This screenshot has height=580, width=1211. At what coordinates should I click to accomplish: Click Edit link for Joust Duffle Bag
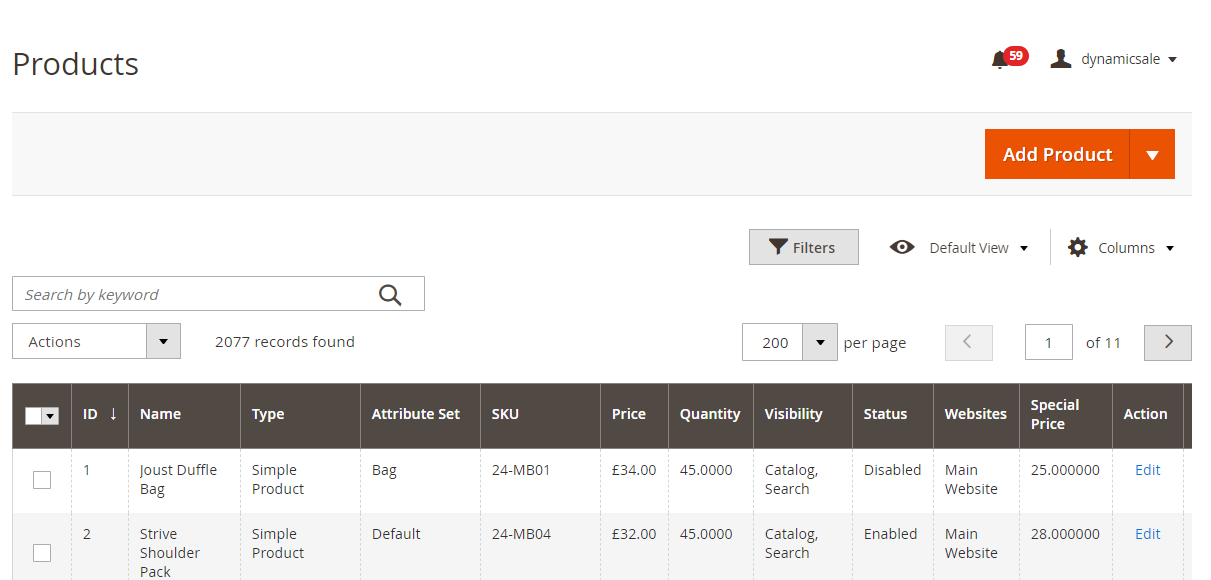[x=1147, y=470]
